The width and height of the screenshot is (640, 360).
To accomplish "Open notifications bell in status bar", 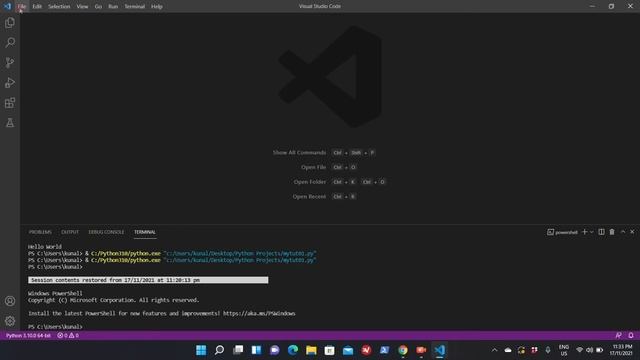I will [x=631, y=336].
